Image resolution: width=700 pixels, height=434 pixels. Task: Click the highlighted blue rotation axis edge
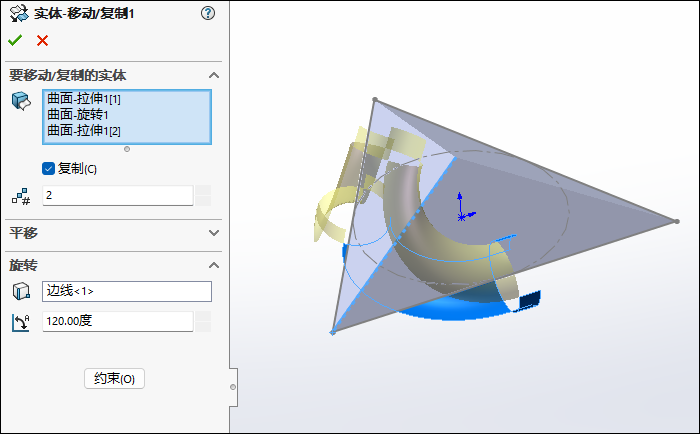pyautogui.click(x=394, y=245)
